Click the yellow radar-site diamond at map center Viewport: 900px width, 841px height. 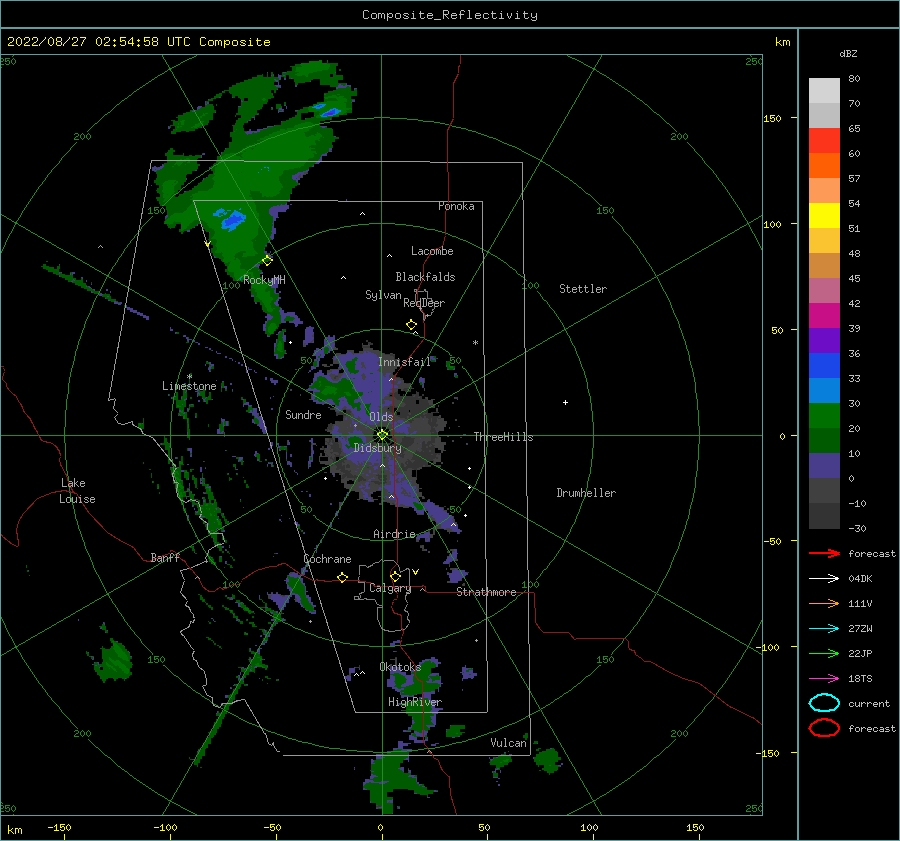[382, 435]
